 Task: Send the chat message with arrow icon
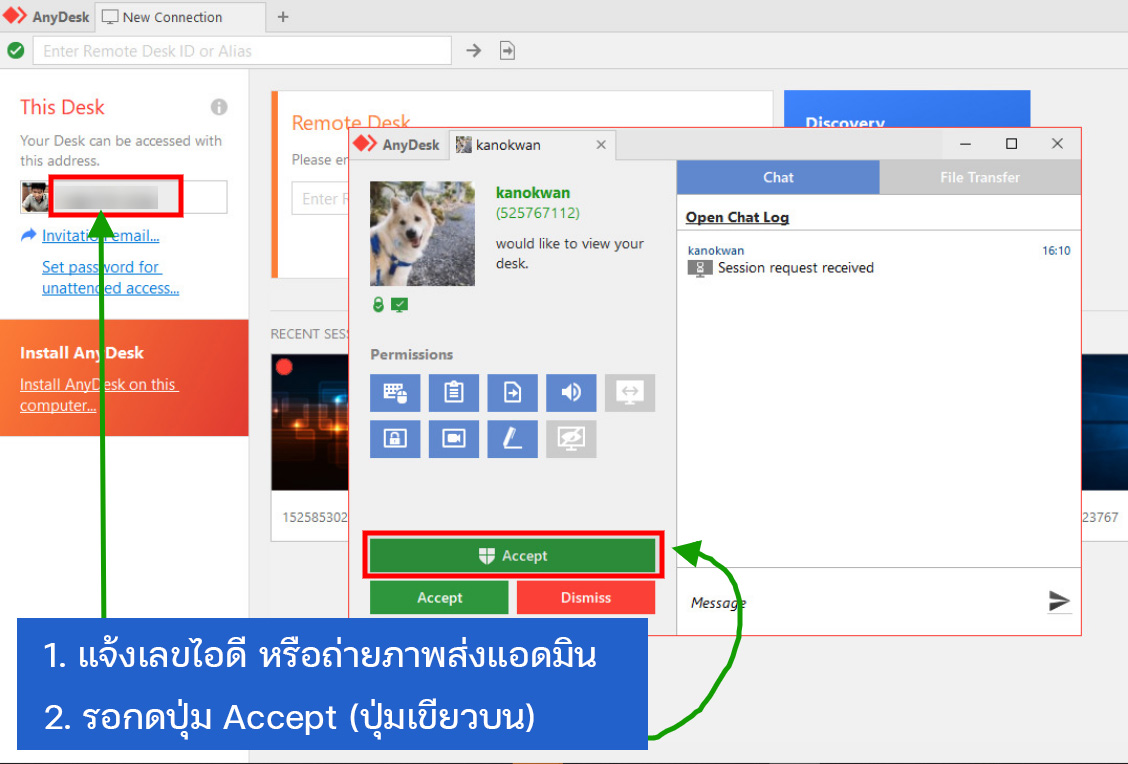pos(1059,601)
